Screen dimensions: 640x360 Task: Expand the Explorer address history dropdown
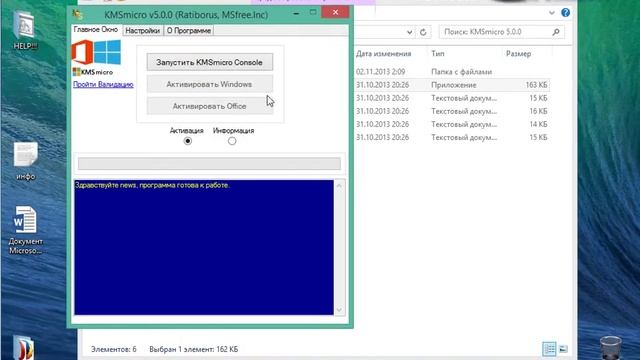point(409,32)
